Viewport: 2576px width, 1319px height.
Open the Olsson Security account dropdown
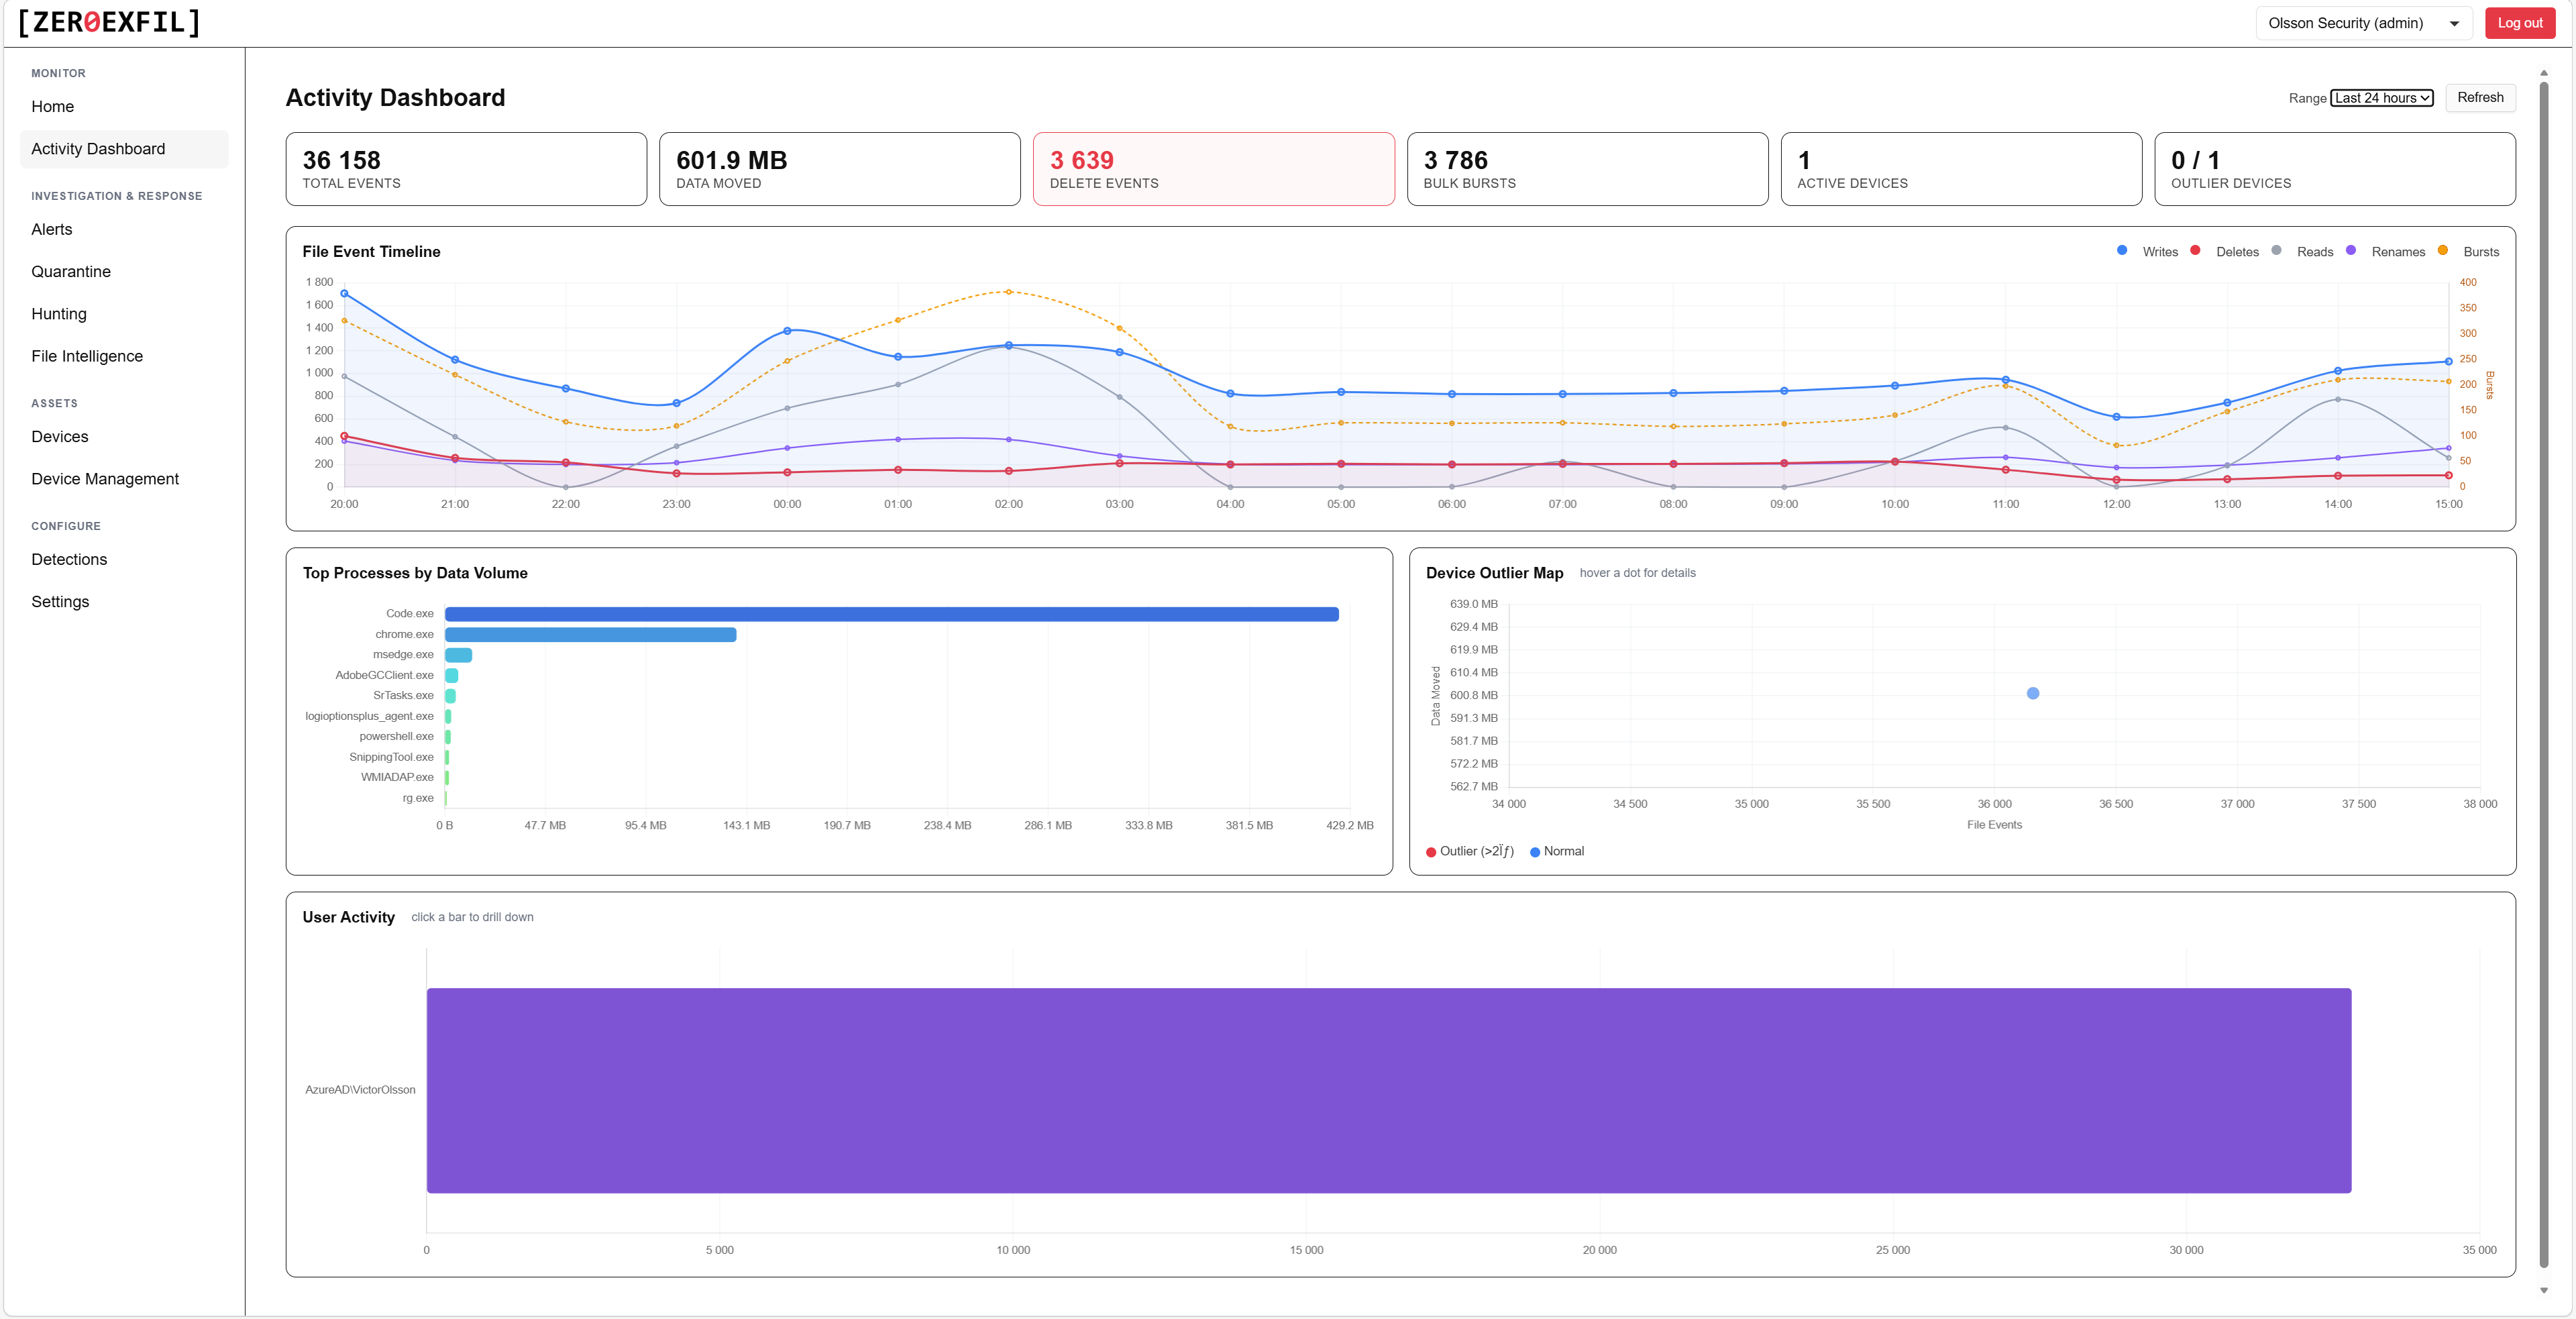[x=2363, y=22]
